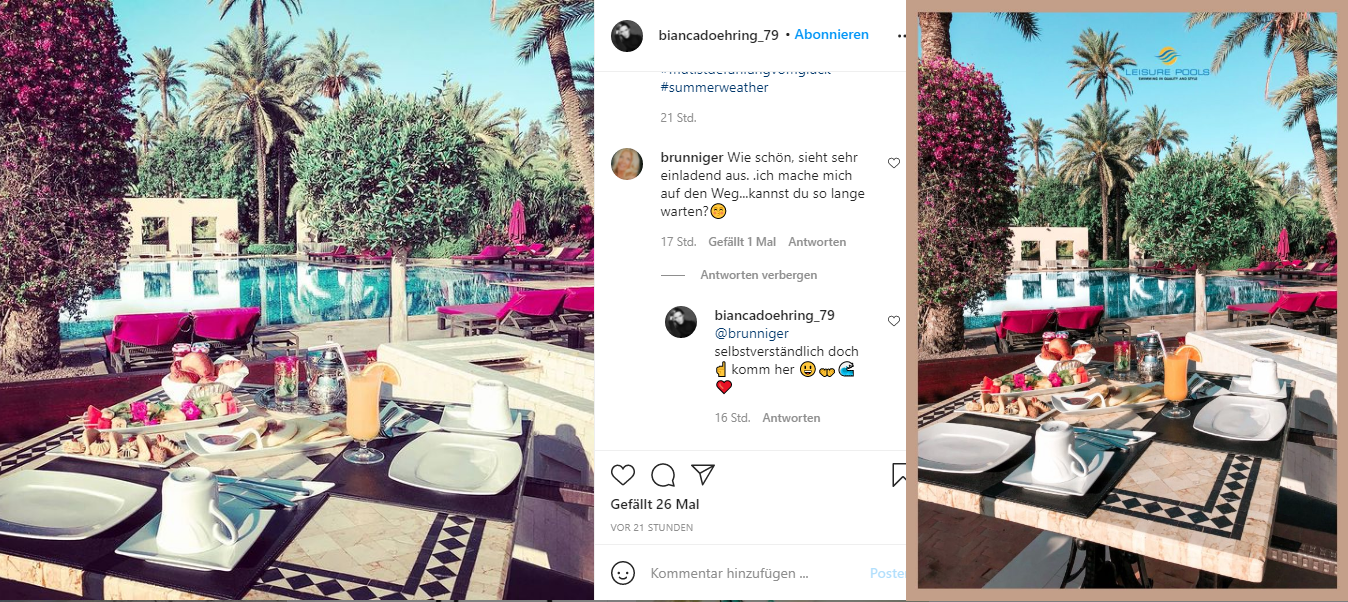Collapse replies with Antworten verbergen

tap(759, 275)
